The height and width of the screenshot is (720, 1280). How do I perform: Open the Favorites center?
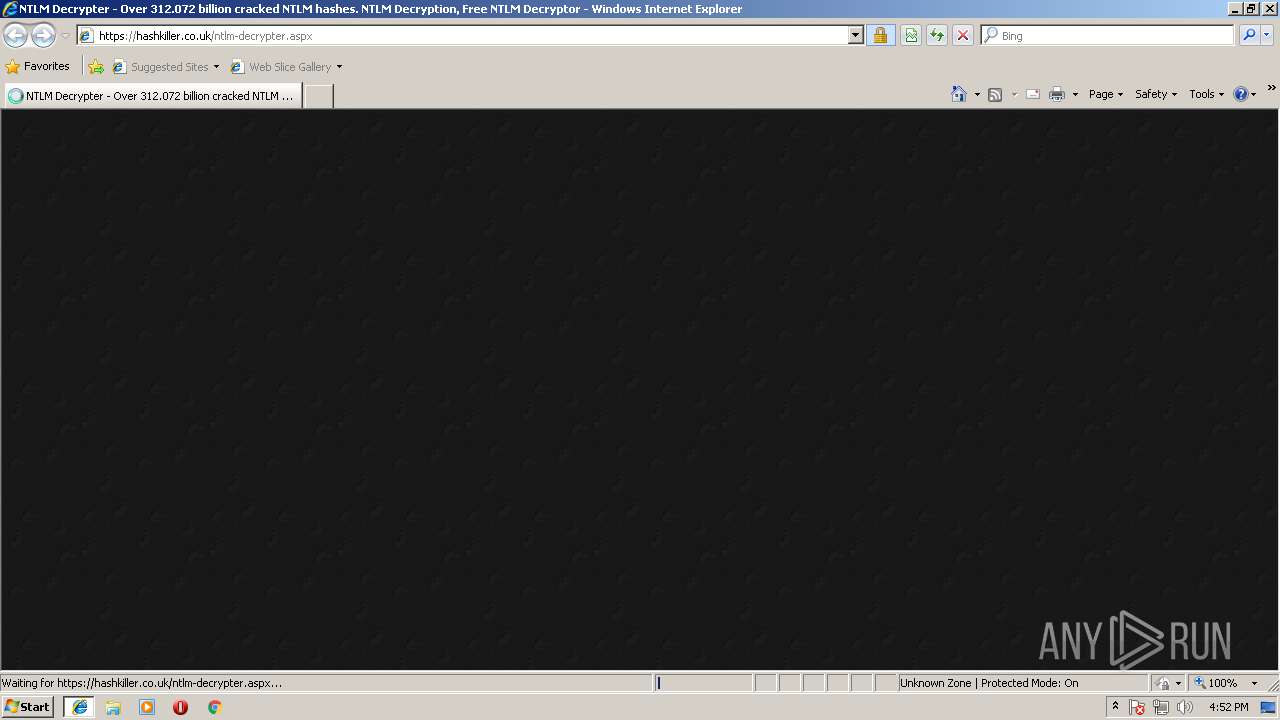(x=38, y=67)
